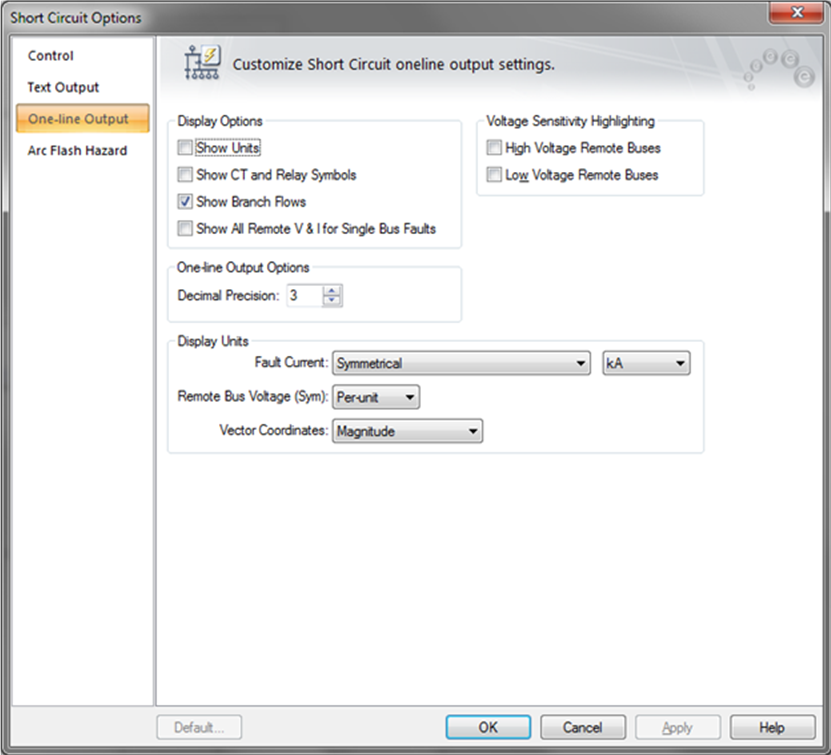Viewport: 831px width, 755px height.
Task: Open Vector Coordinates Magnitude dropdown
Action: tap(407, 431)
